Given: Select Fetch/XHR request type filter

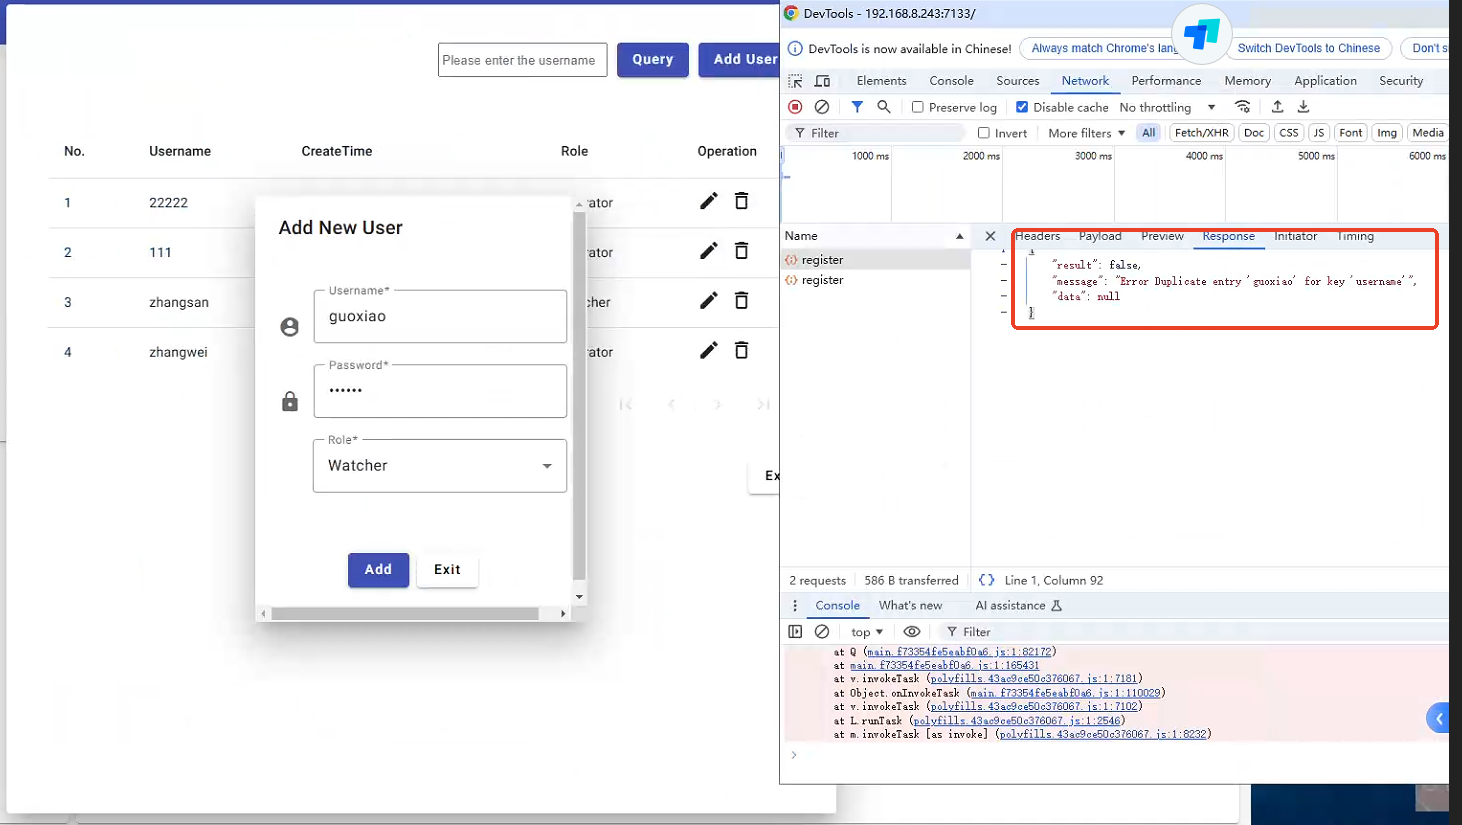Looking at the screenshot, I should tap(1201, 133).
